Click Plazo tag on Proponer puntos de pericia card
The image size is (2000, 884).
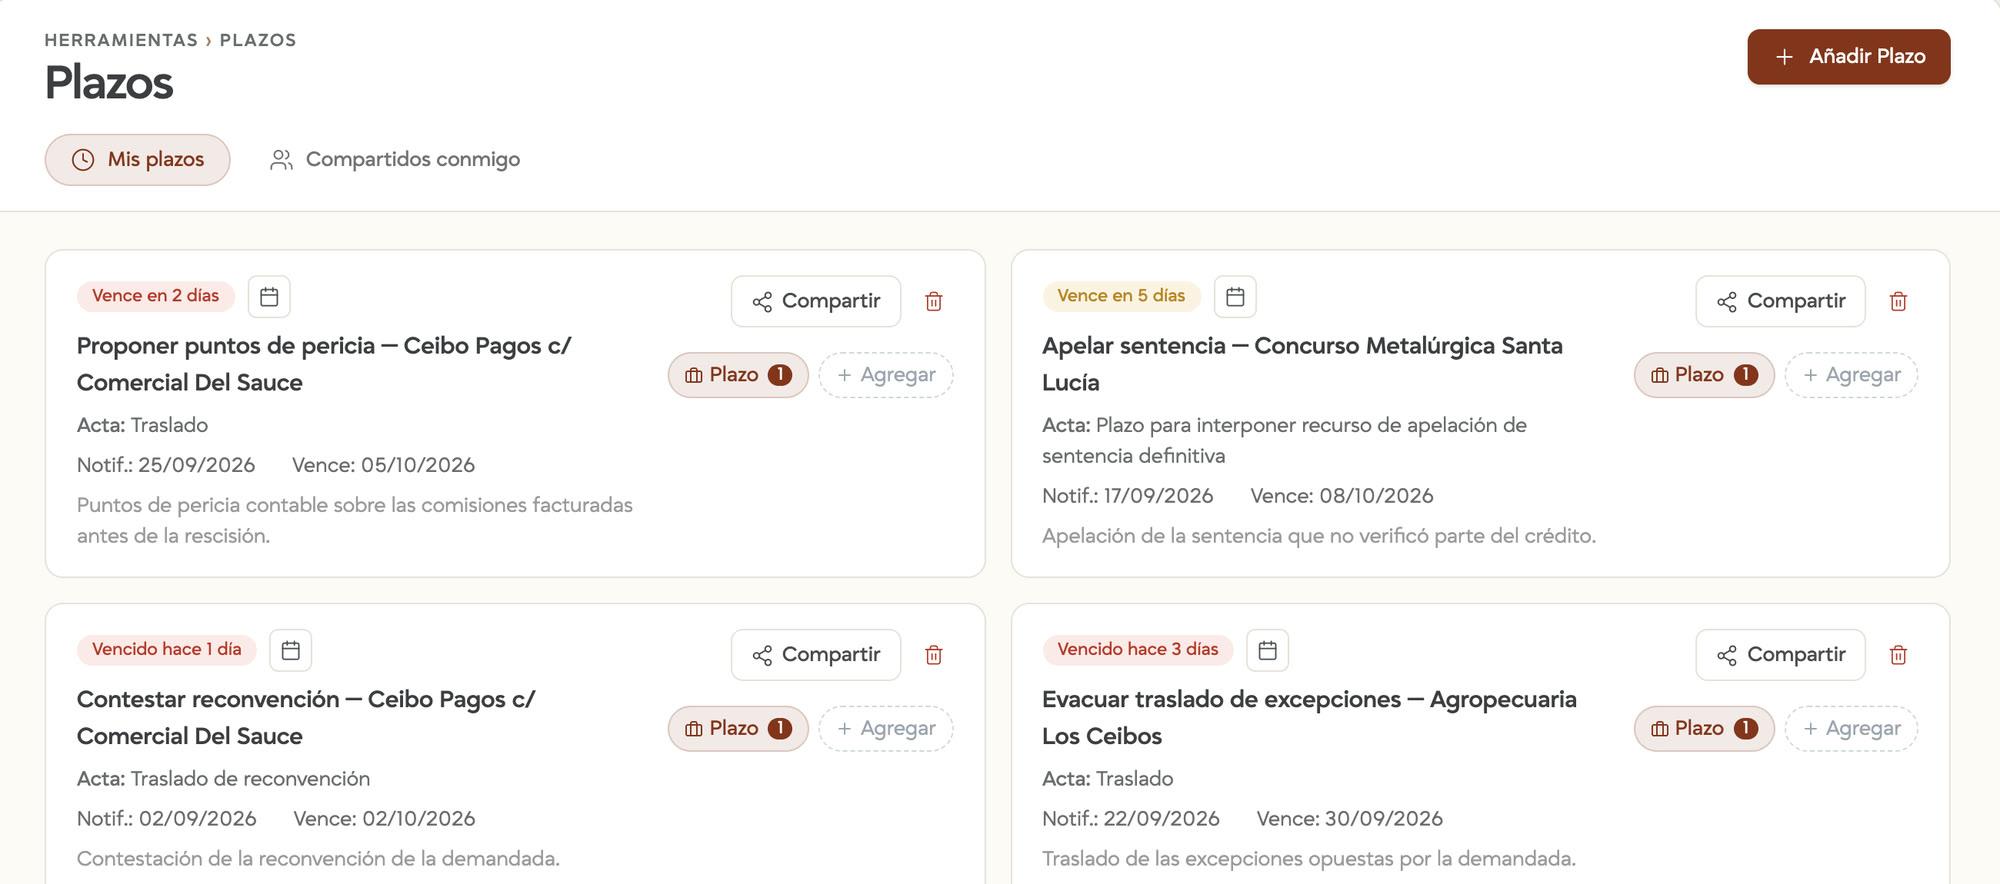click(x=738, y=375)
